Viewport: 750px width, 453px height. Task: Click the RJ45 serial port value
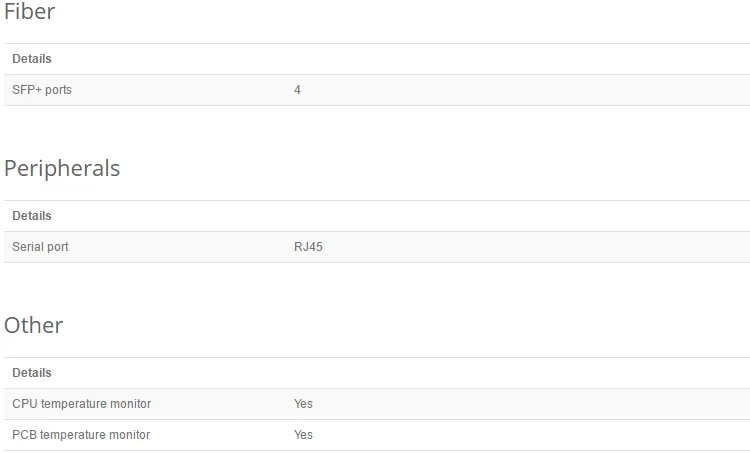point(308,247)
